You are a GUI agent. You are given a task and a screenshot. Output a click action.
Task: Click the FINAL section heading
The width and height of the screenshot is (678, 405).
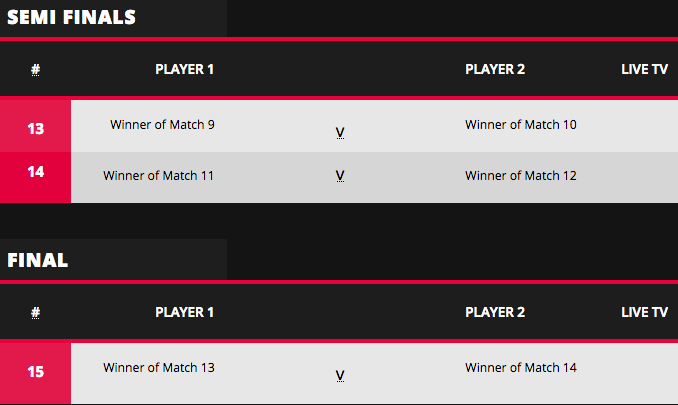click(38, 260)
